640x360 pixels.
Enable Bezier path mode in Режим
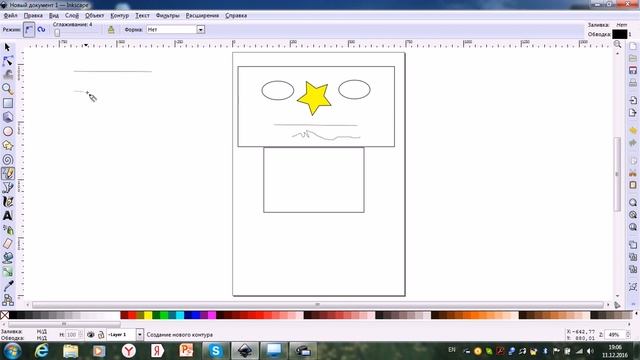(x=29, y=30)
